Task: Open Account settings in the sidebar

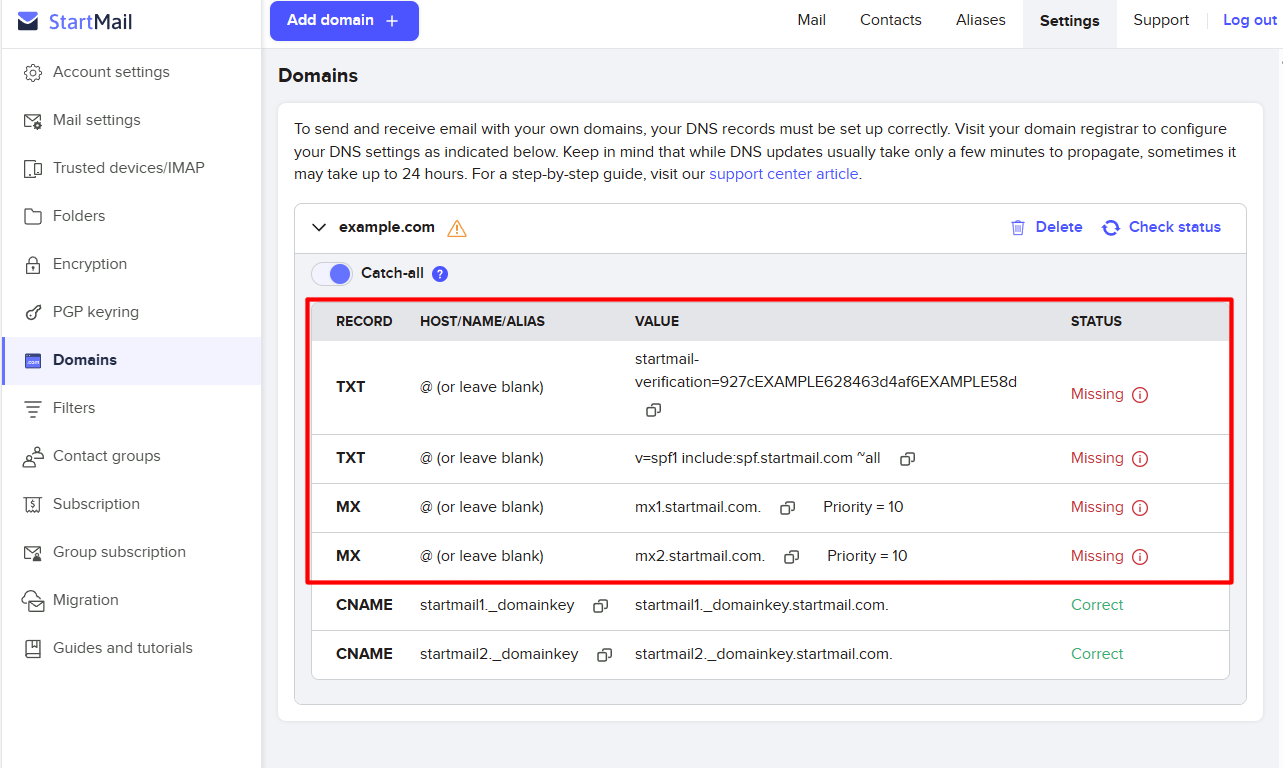Action: click(x=131, y=72)
